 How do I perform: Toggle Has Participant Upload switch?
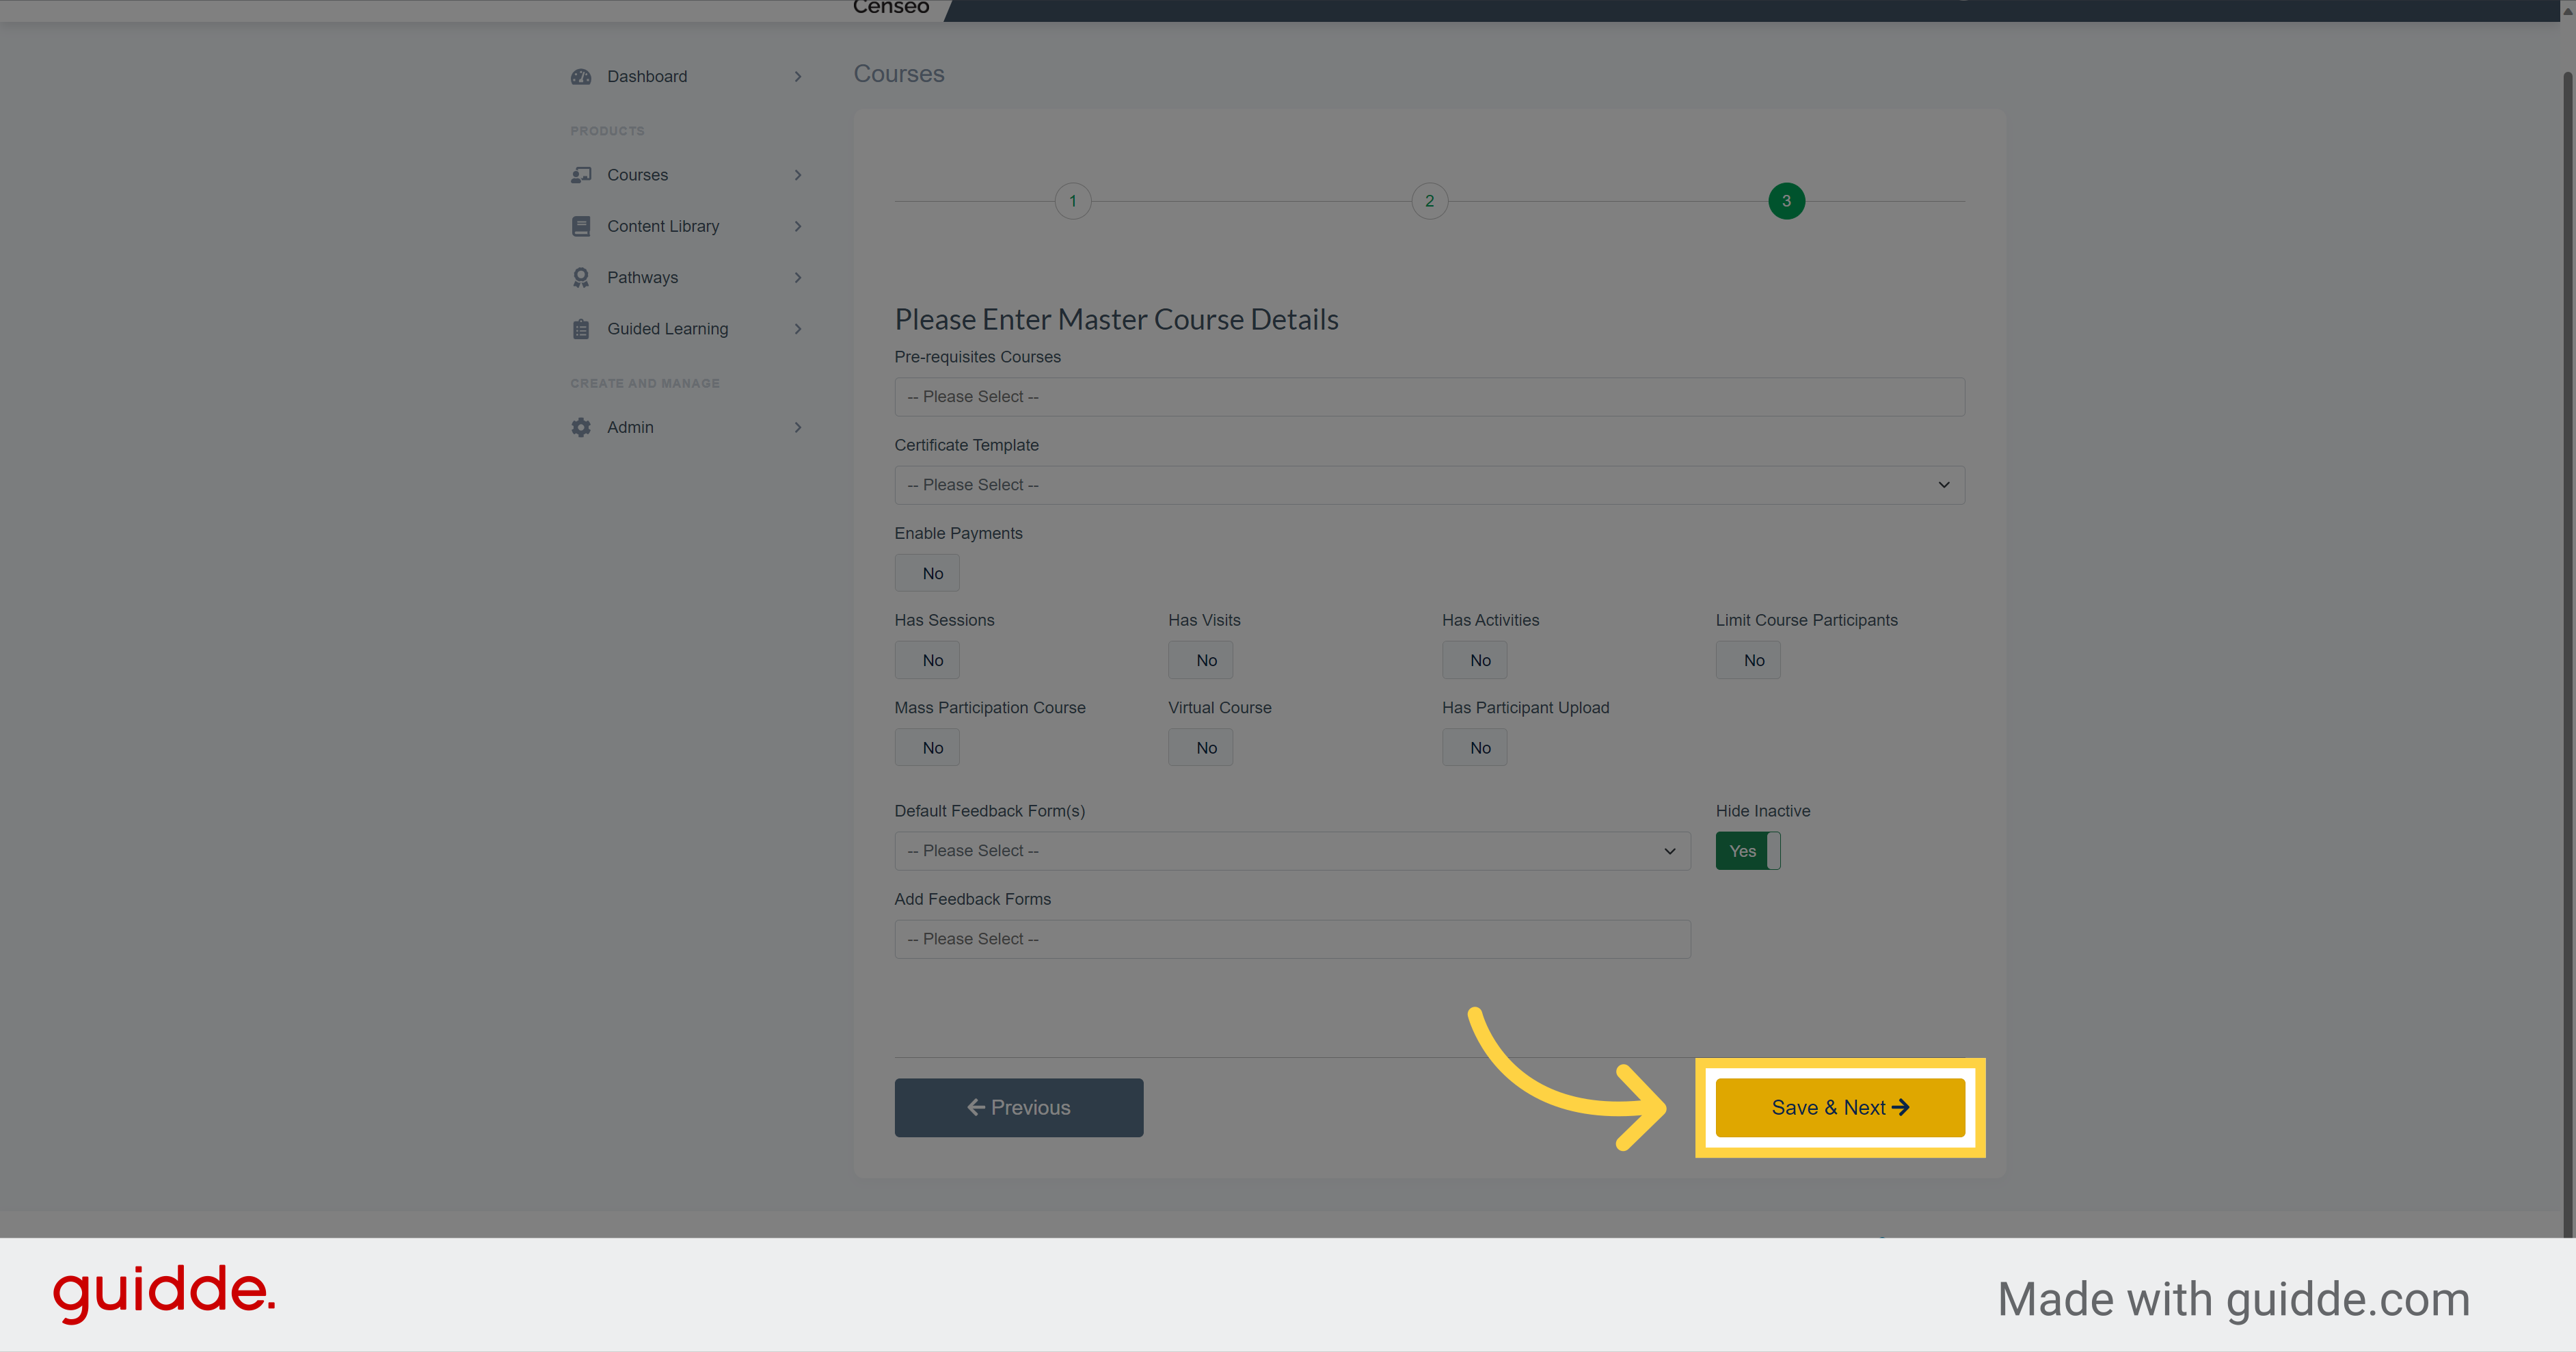[x=1475, y=748]
